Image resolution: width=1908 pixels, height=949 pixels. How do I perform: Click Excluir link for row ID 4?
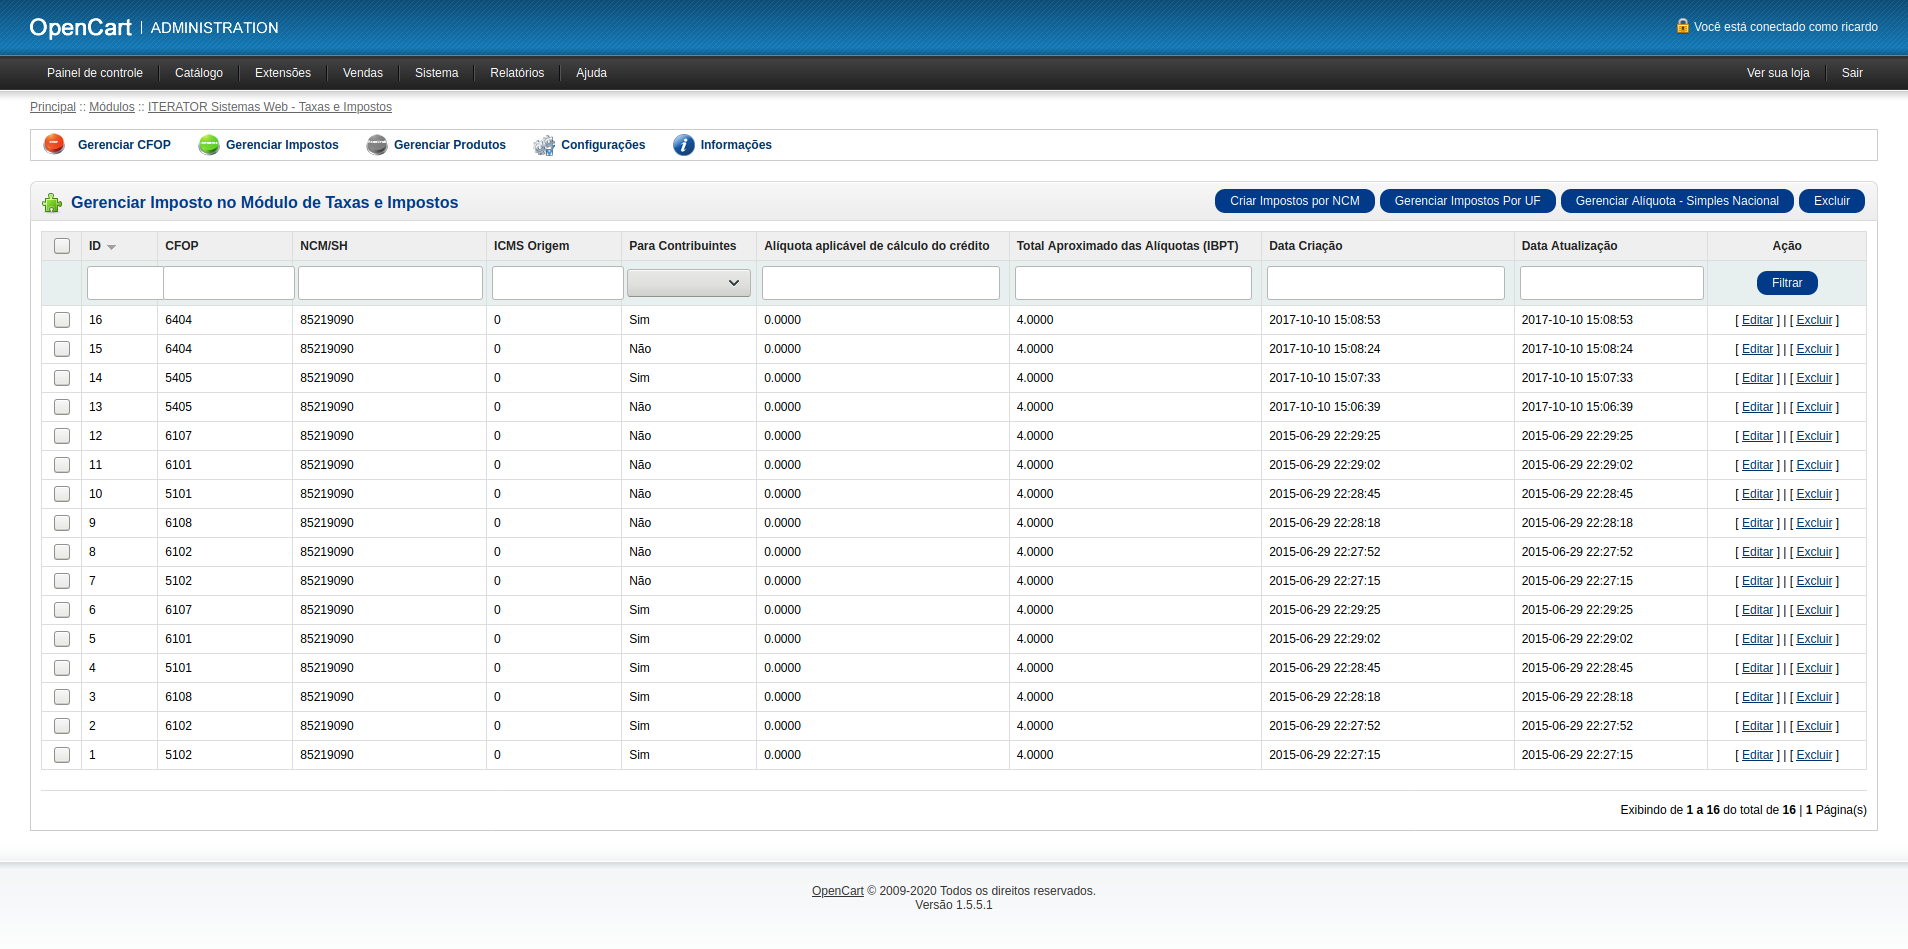pos(1815,668)
